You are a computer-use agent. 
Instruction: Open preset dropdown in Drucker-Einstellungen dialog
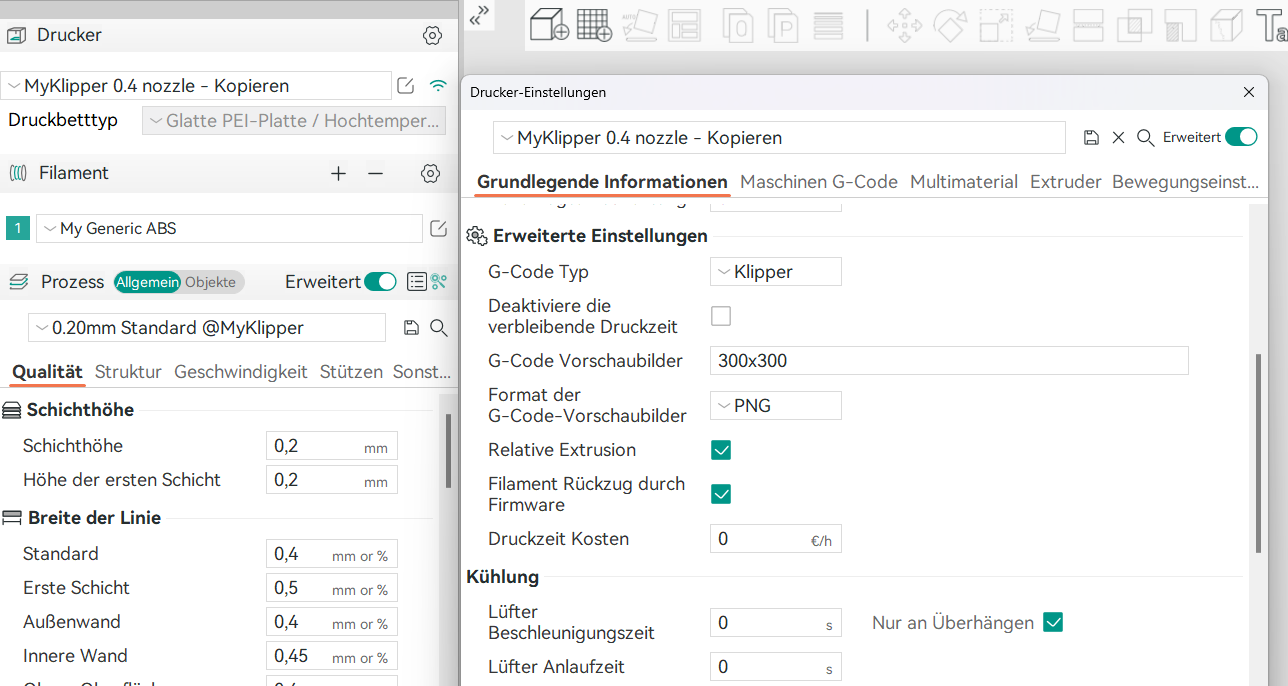click(x=779, y=137)
